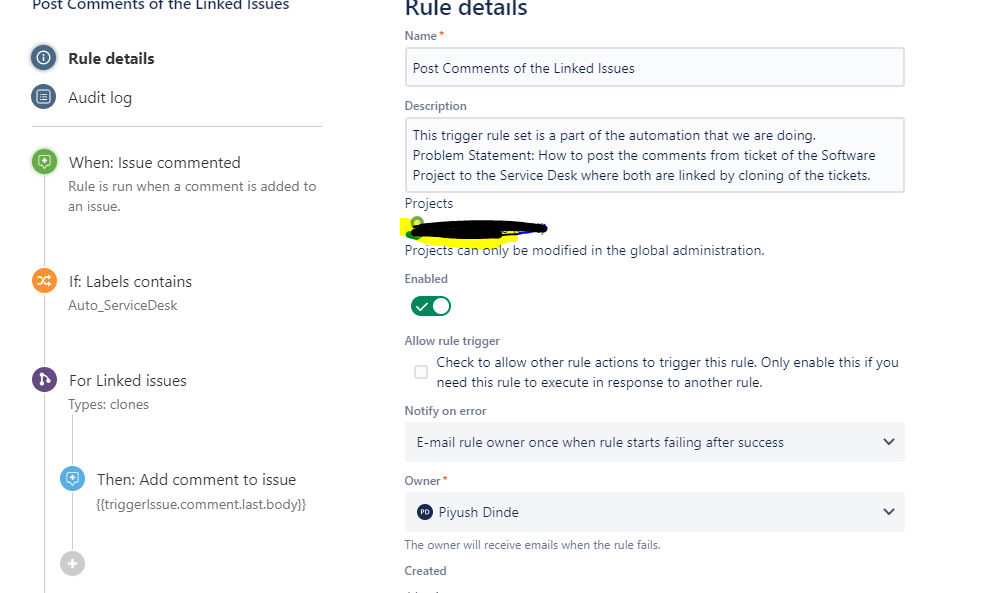This screenshot has height=593, width=994.
Task: Edit the Description text area
Action: click(x=654, y=155)
